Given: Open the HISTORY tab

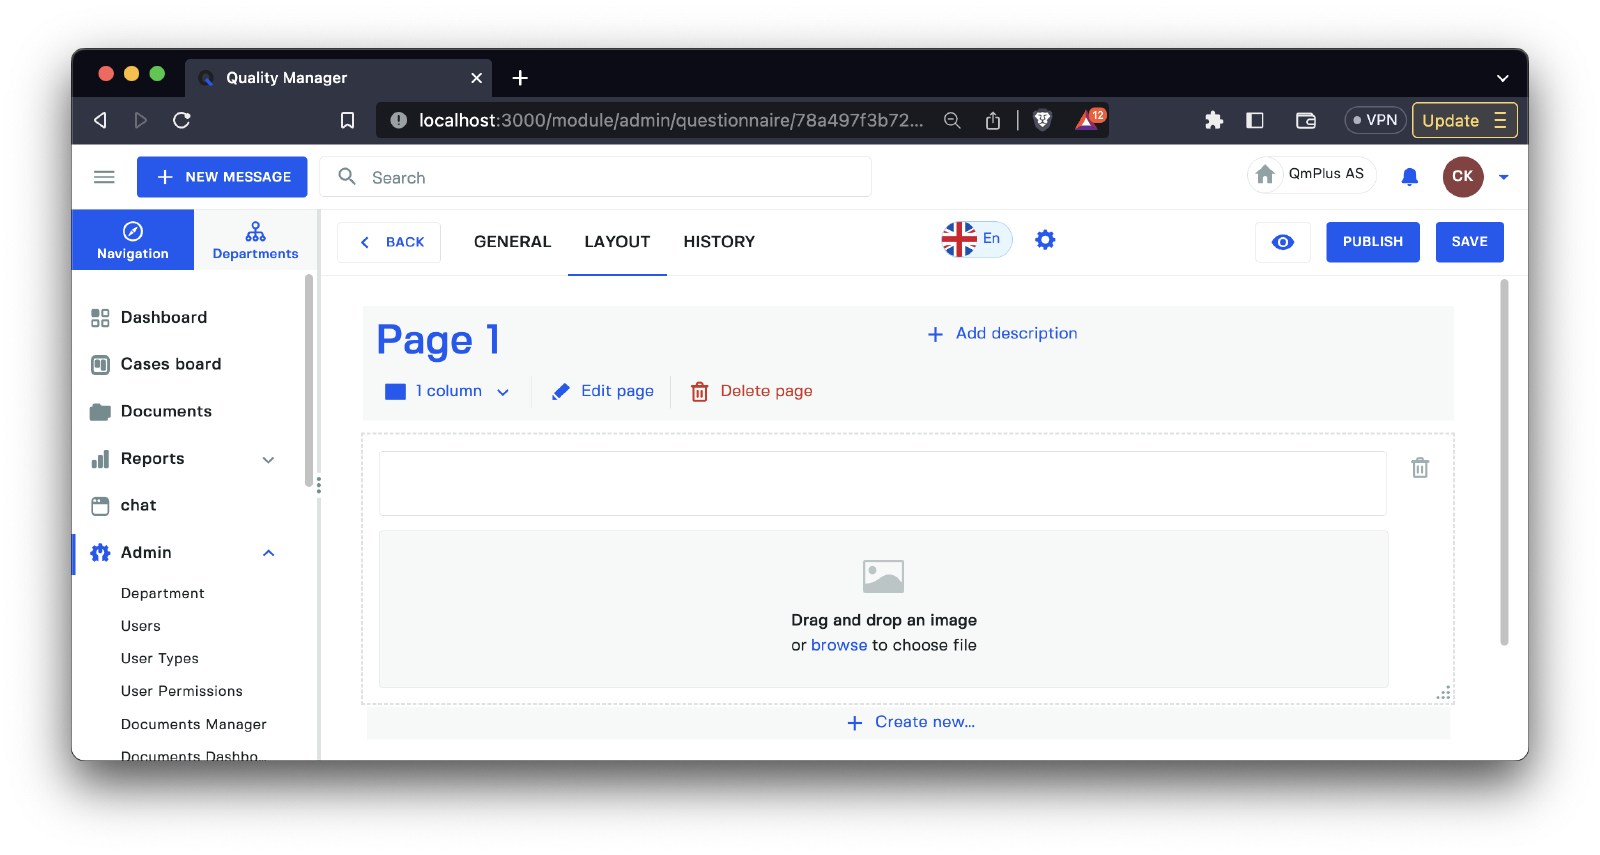Looking at the screenshot, I should (x=719, y=242).
